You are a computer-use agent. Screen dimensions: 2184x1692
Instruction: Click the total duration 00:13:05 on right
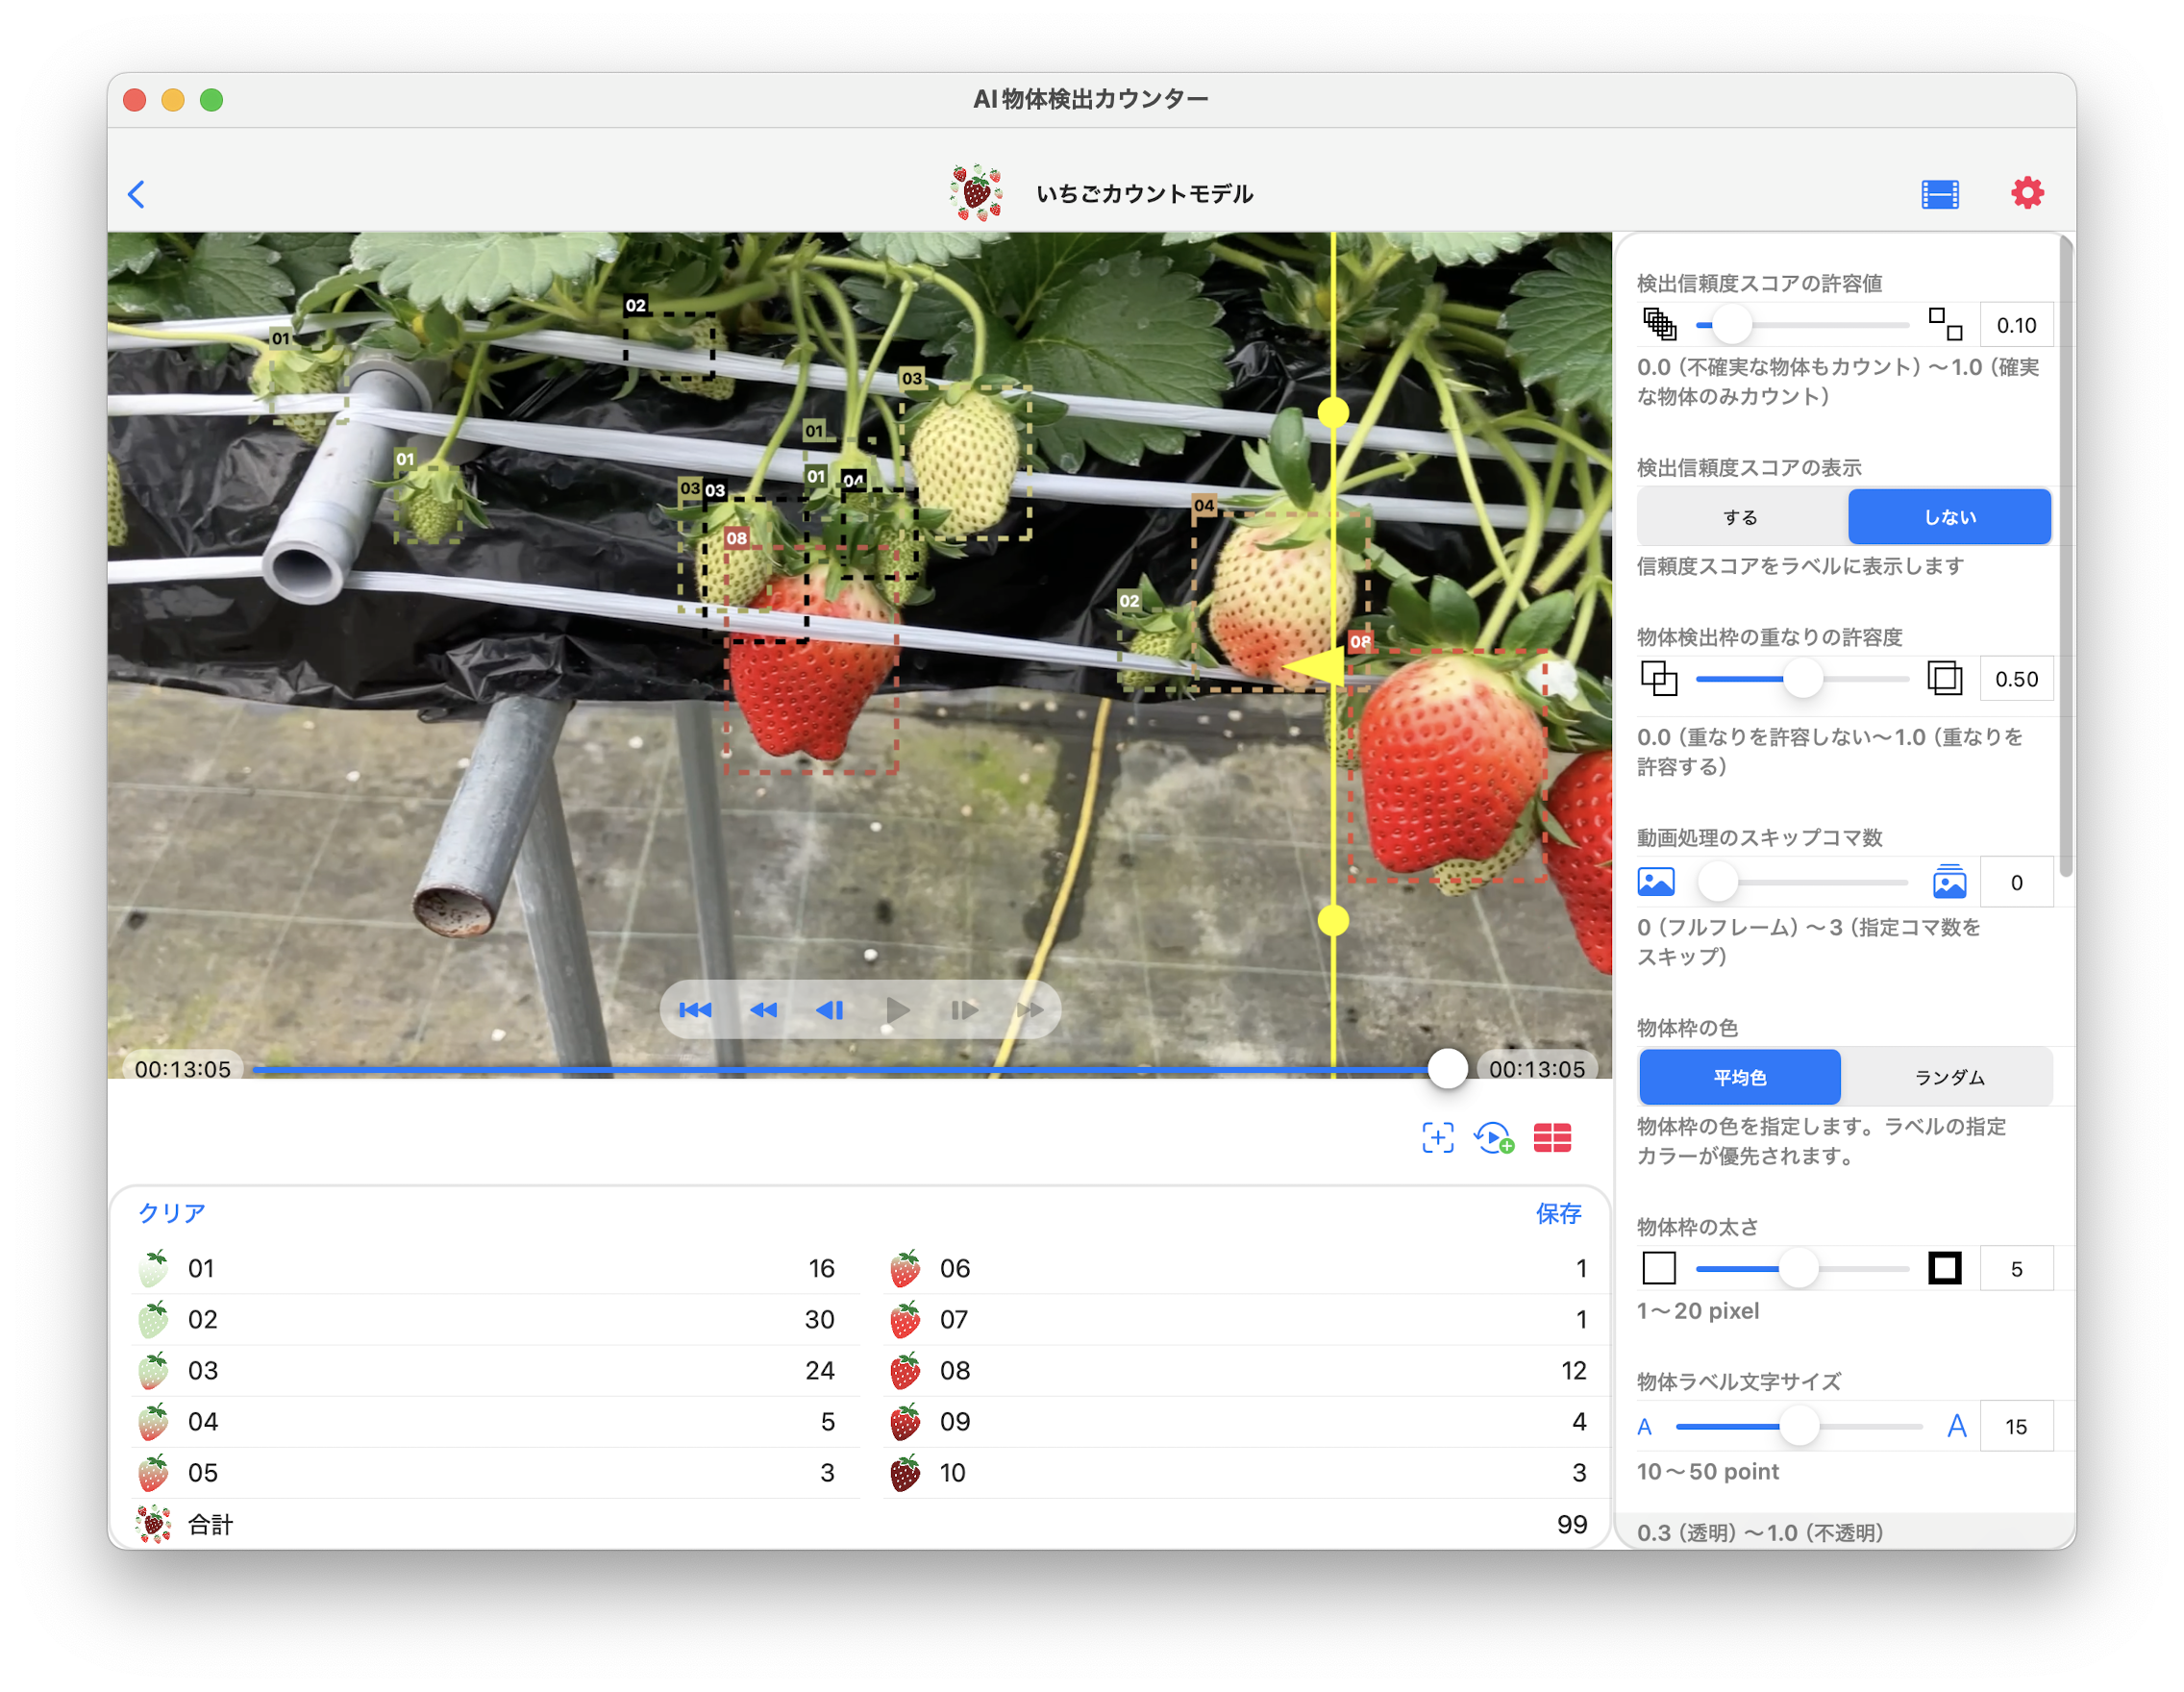(1536, 1069)
